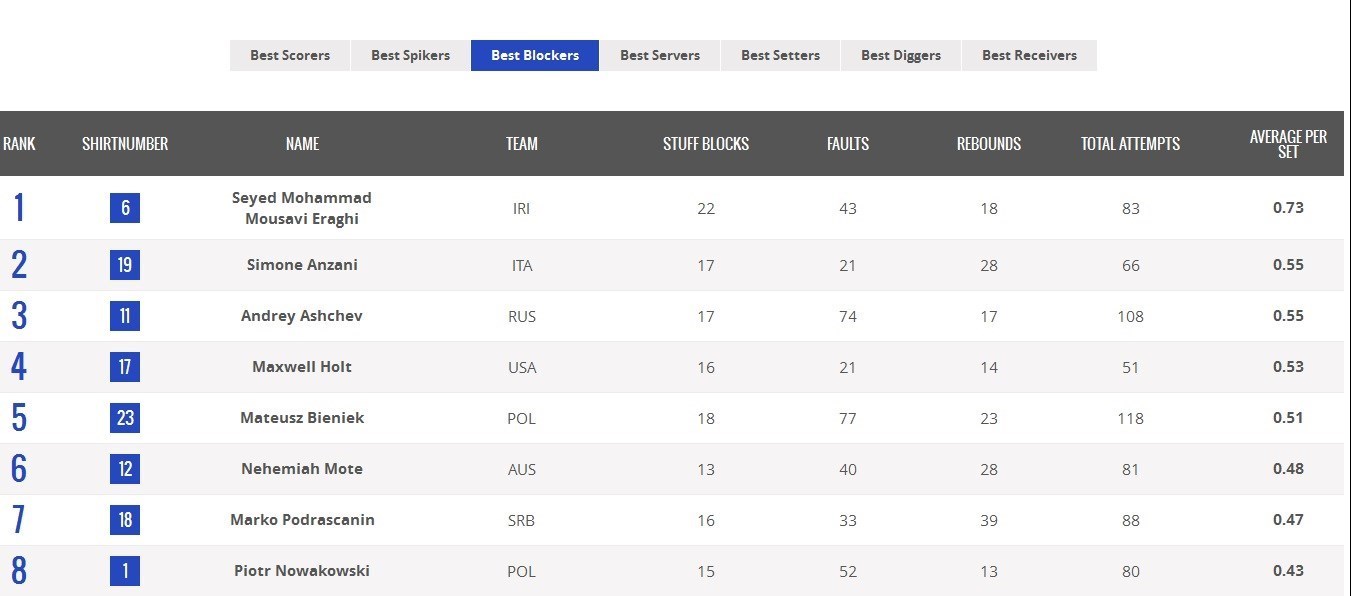The image size is (1351, 596).
Task: Open Simone Anzani player link
Action: [x=302, y=265]
